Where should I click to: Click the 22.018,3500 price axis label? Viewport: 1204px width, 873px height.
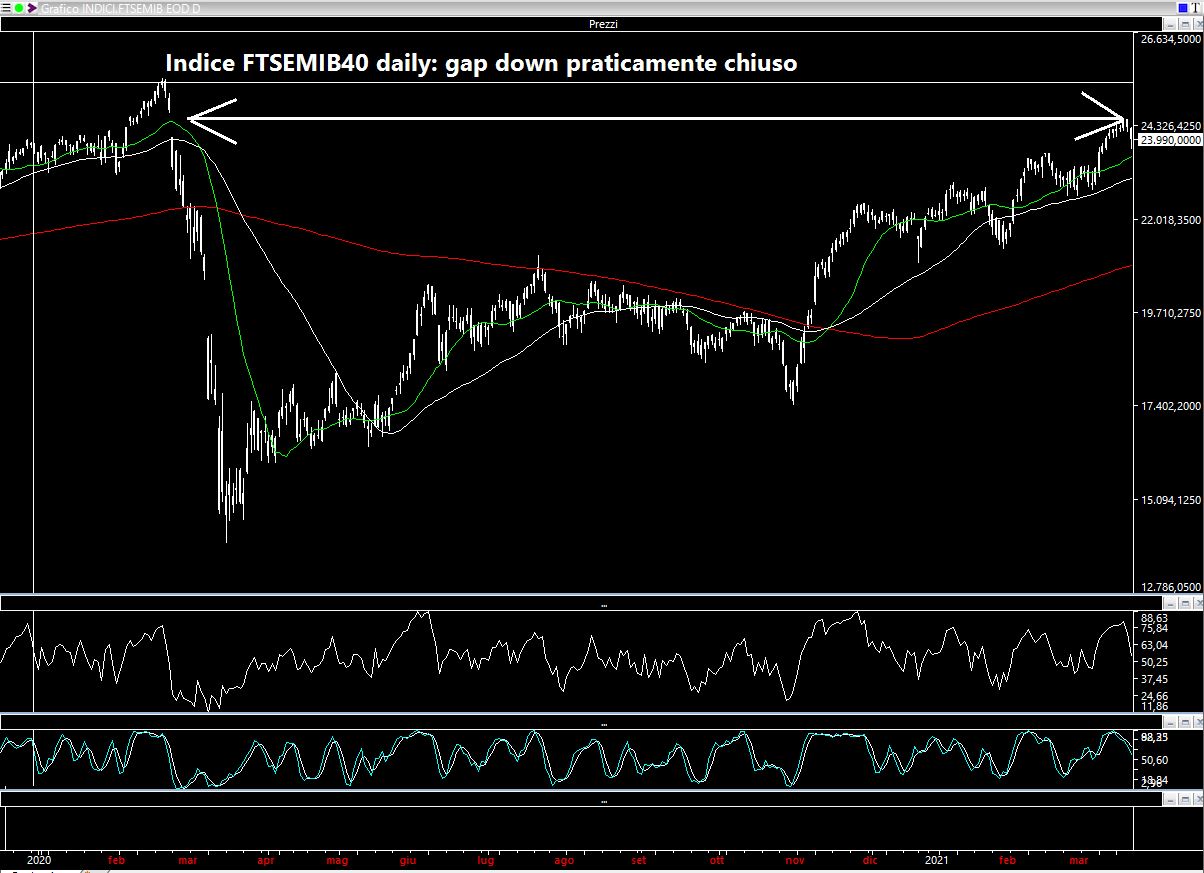pyautogui.click(x=1170, y=219)
